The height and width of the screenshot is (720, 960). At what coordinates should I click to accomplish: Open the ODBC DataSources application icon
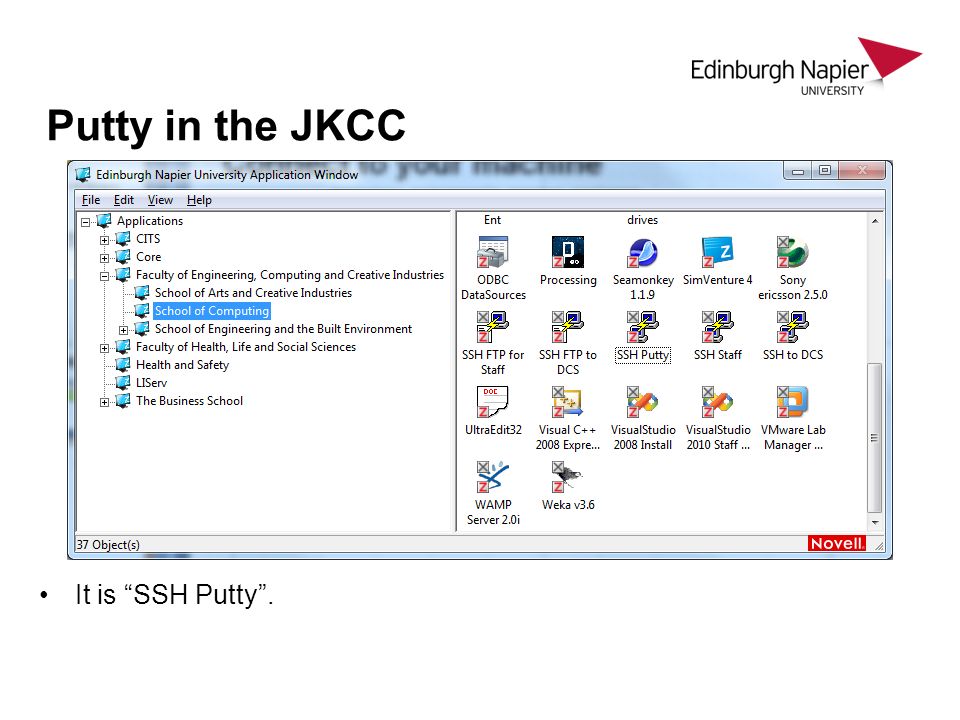[x=493, y=252]
